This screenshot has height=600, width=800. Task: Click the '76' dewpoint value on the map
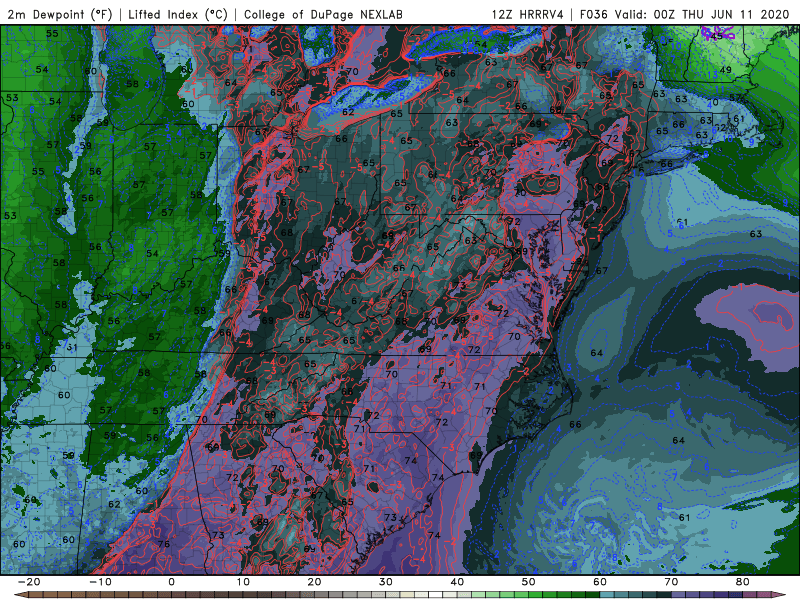click(x=164, y=544)
